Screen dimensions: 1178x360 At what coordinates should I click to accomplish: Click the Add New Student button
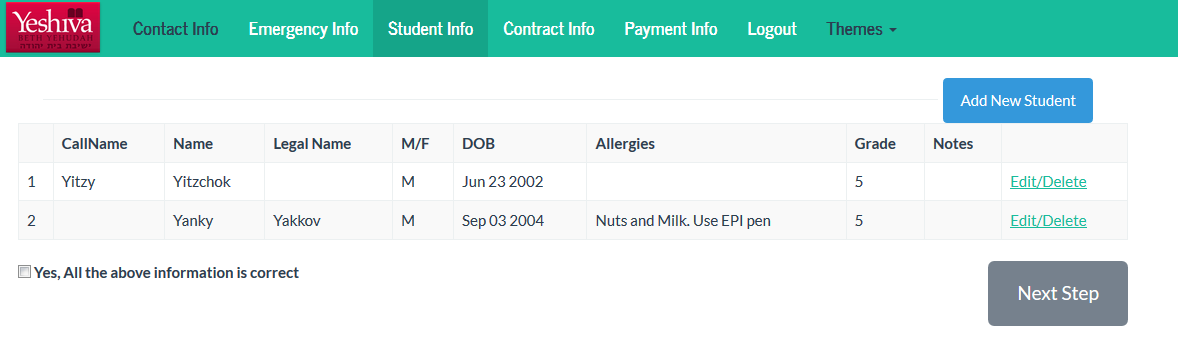(1018, 101)
